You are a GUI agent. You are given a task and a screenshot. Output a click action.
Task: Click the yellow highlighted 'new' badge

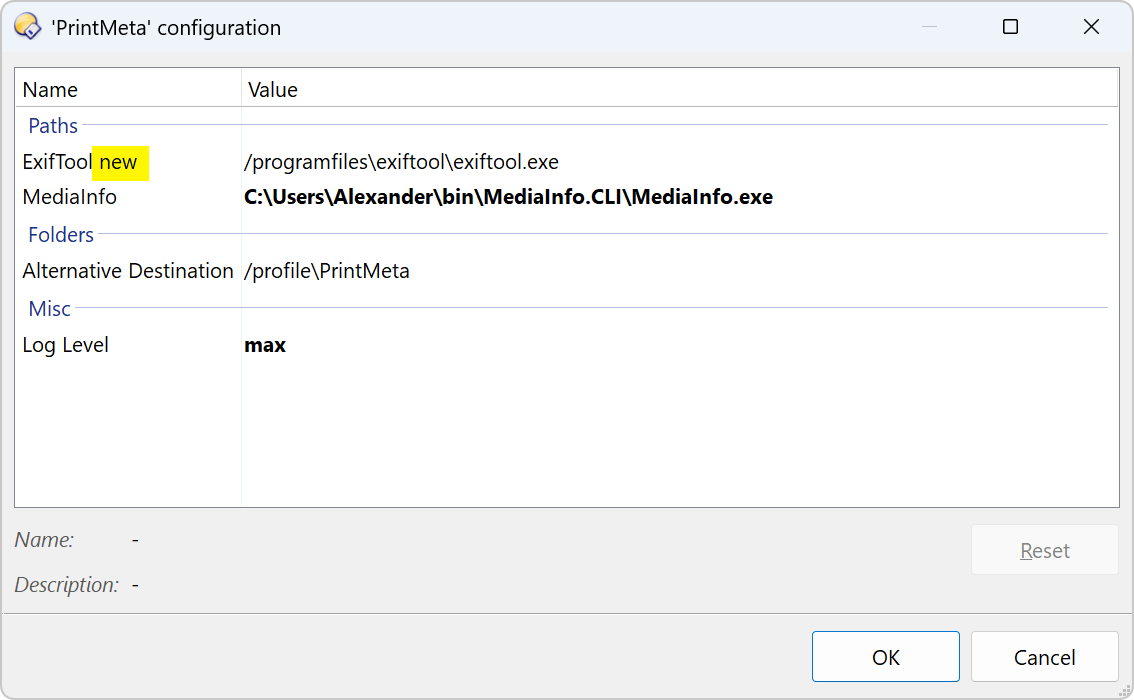[120, 163]
